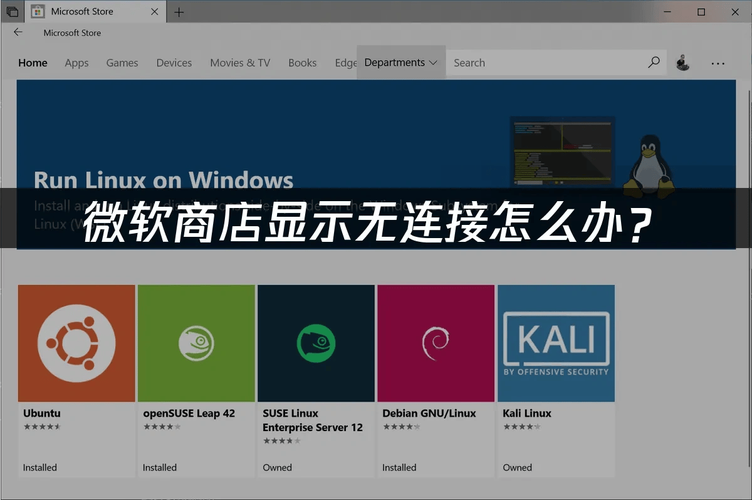Expand the Departments dropdown
Image resolution: width=752 pixels, height=500 pixels.
[401, 62]
